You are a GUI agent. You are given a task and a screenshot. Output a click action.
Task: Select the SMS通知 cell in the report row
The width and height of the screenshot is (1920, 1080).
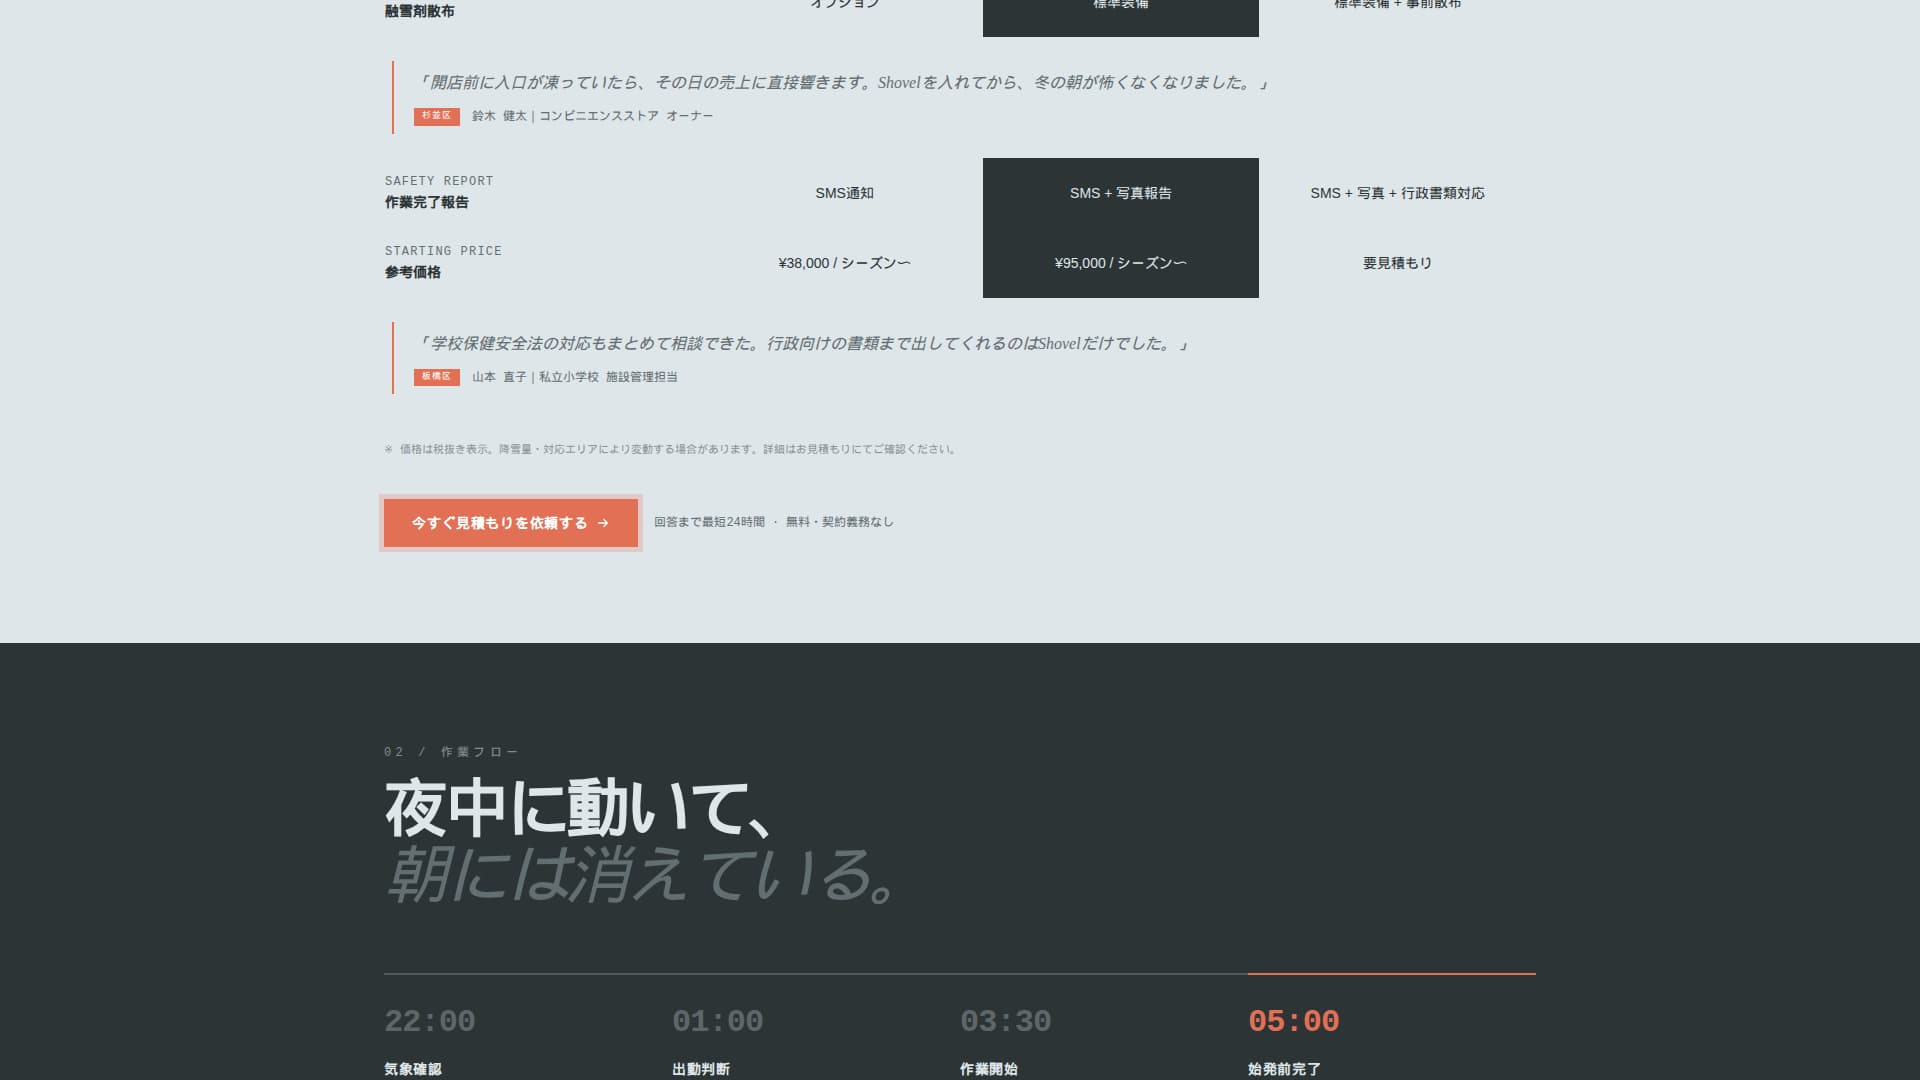pyautogui.click(x=844, y=193)
